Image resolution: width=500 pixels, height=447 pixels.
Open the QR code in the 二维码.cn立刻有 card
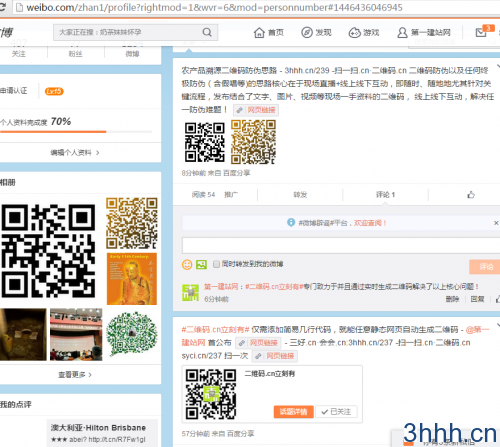click(x=211, y=394)
